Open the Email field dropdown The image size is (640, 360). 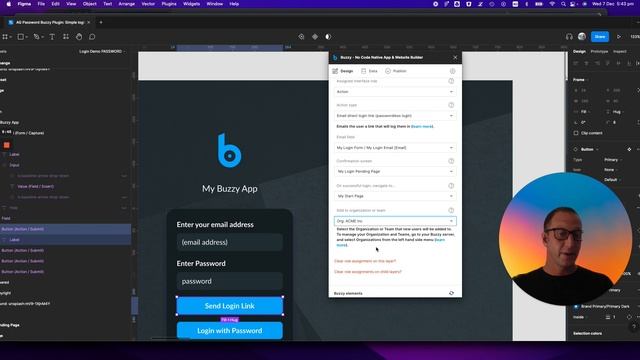395,148
